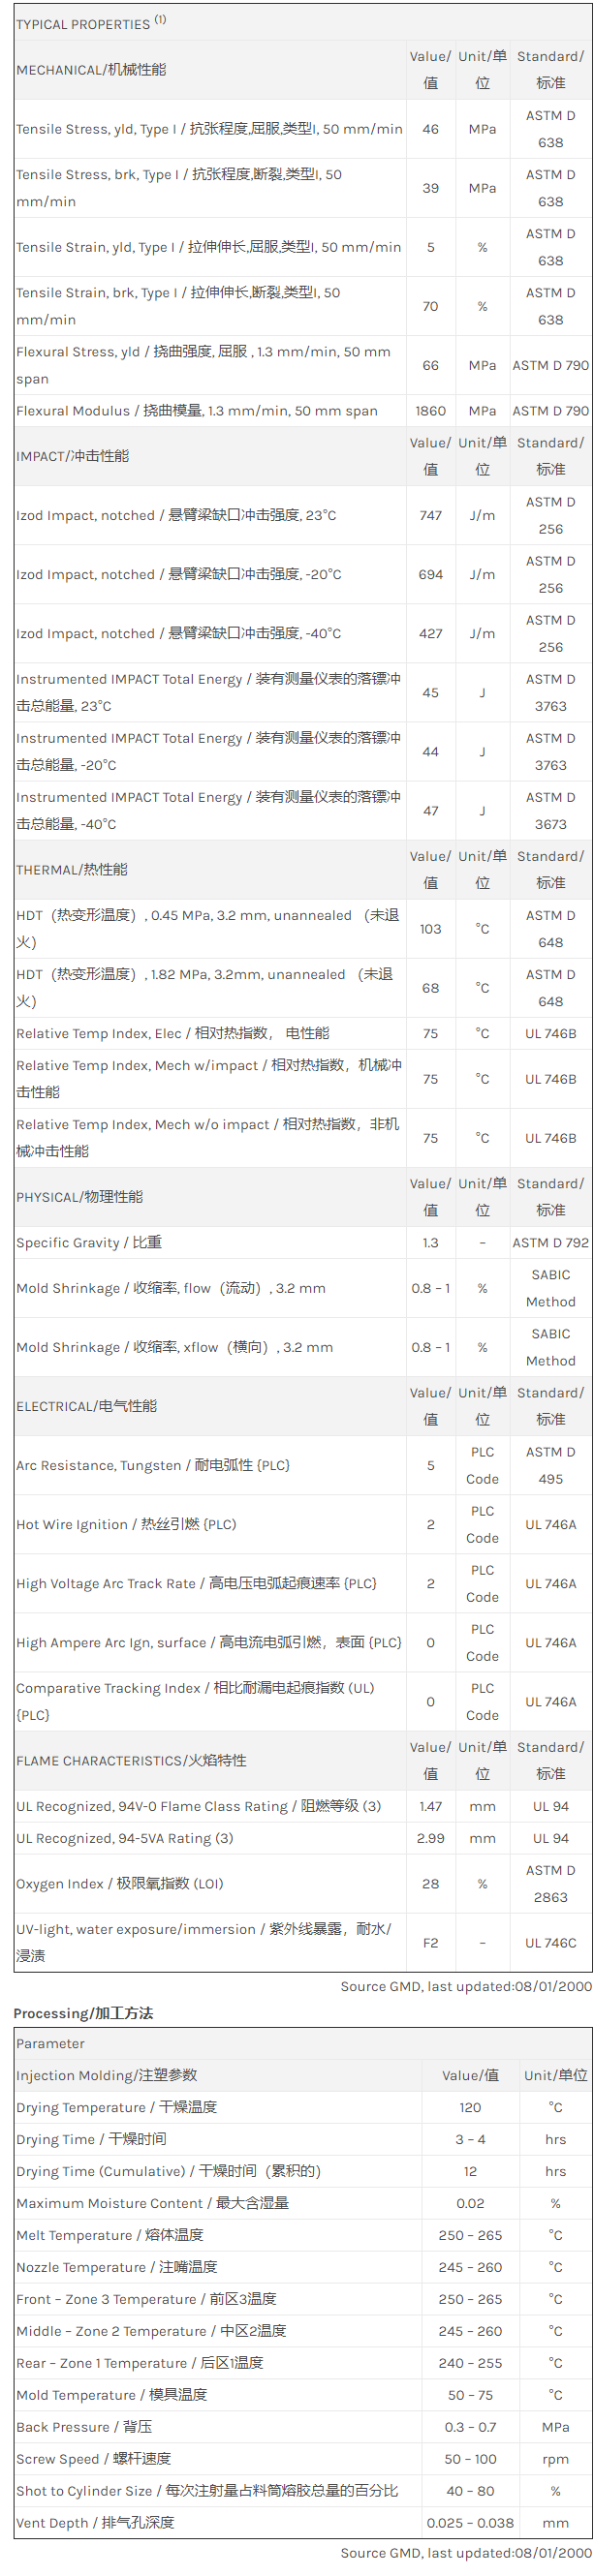Click the 747 J/m value cell
The width and height of the screenshot is (594, 2576).
[430, 516]
